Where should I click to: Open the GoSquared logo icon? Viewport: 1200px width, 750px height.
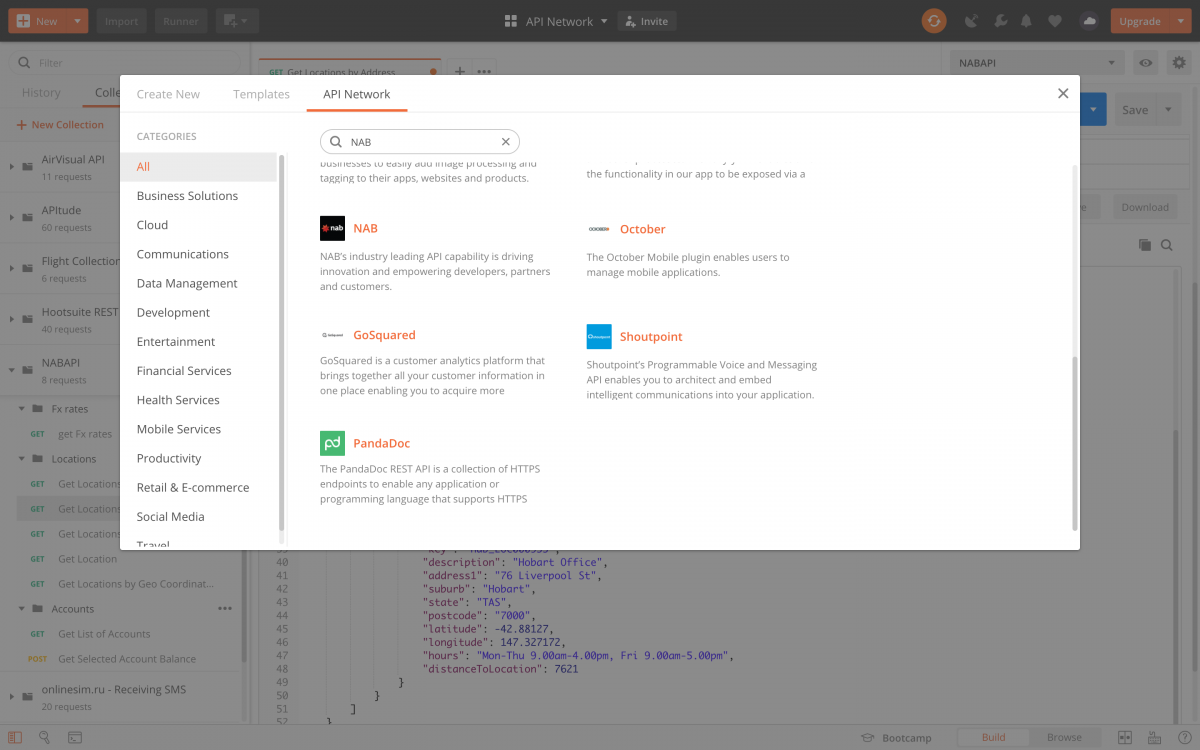point(332,335)
